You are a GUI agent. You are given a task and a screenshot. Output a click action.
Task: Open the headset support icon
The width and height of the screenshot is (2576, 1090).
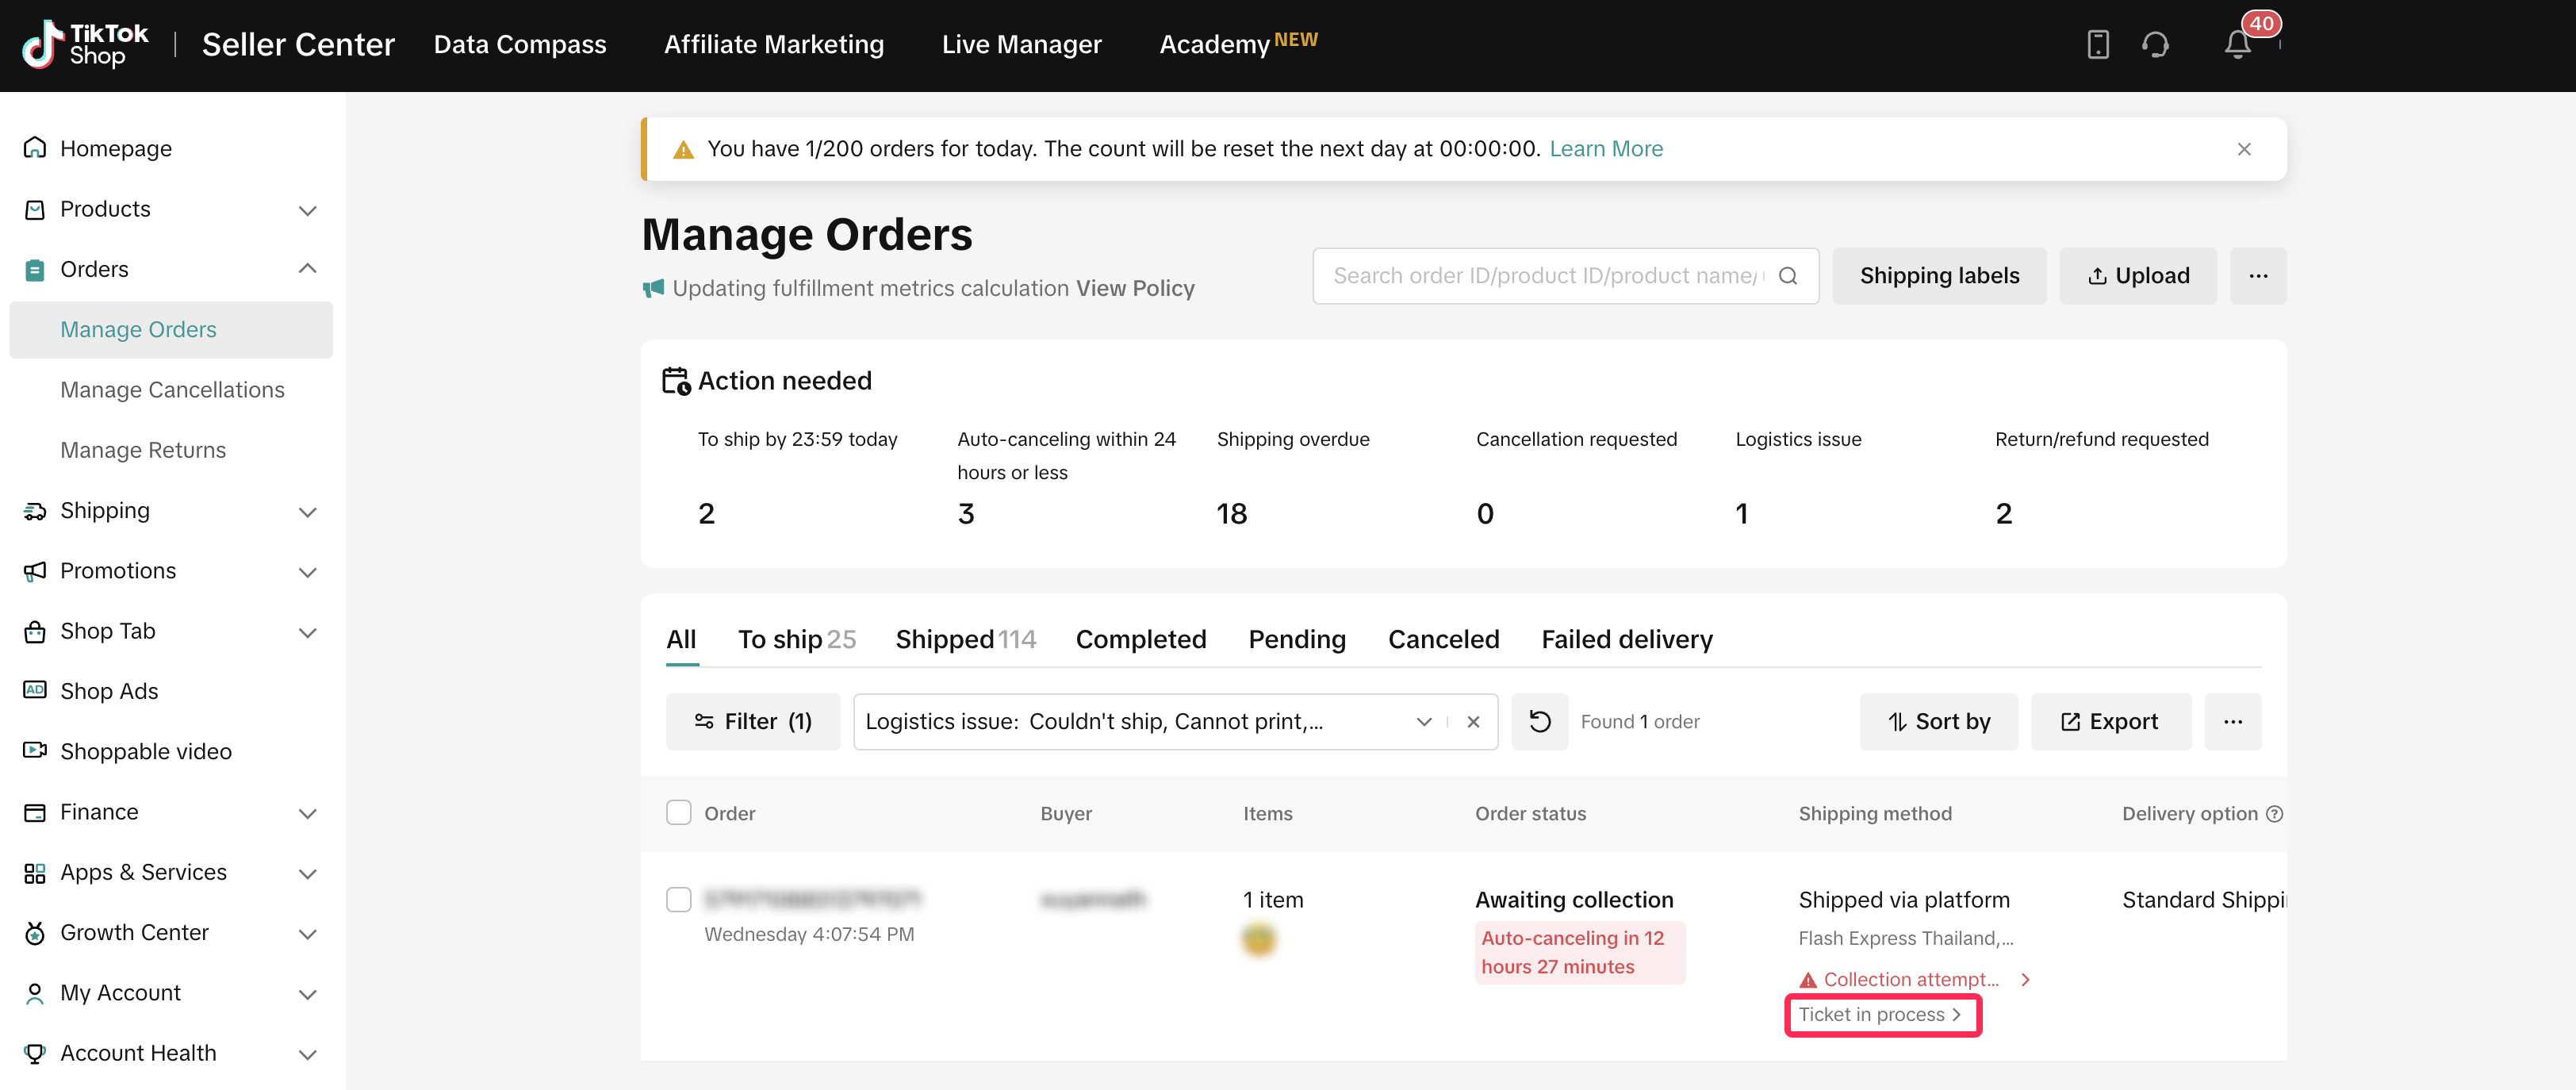tap(2155, 45)
